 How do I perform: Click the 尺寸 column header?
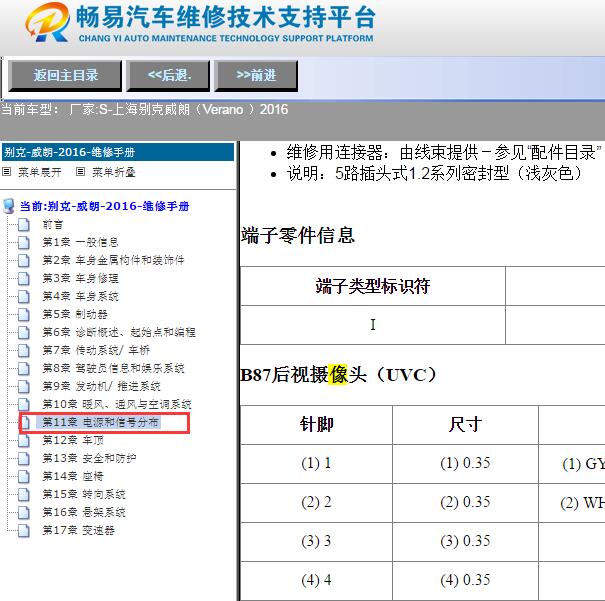[x=465, y=425]
